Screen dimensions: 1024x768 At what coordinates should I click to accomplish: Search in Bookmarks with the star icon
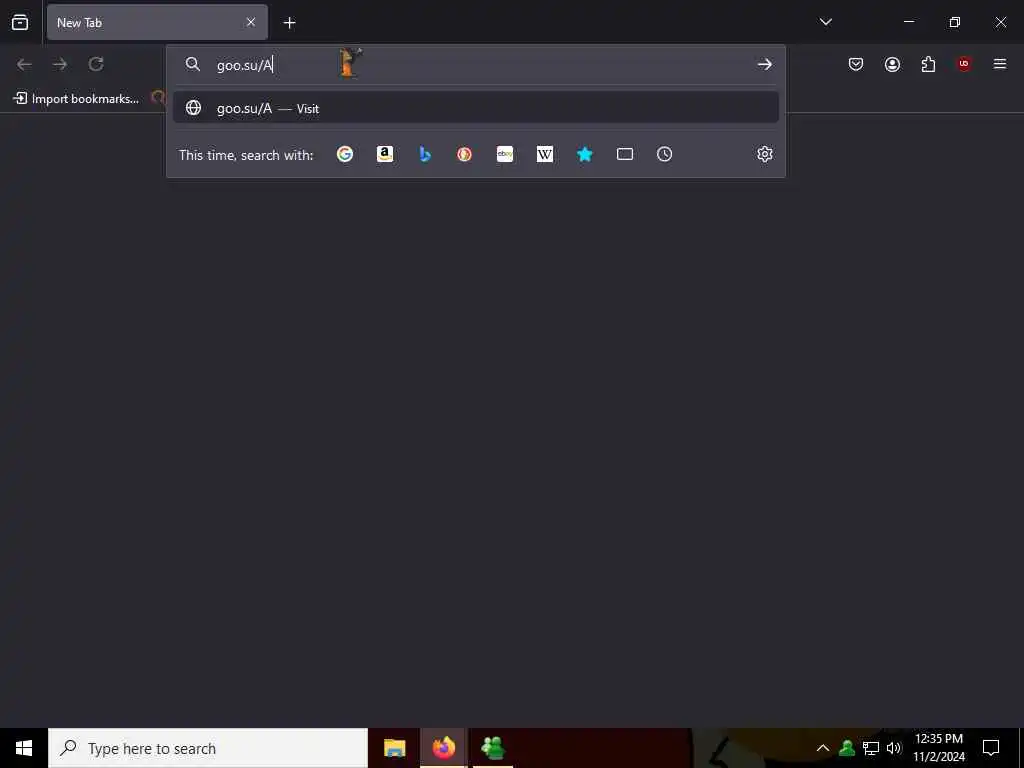584,154
